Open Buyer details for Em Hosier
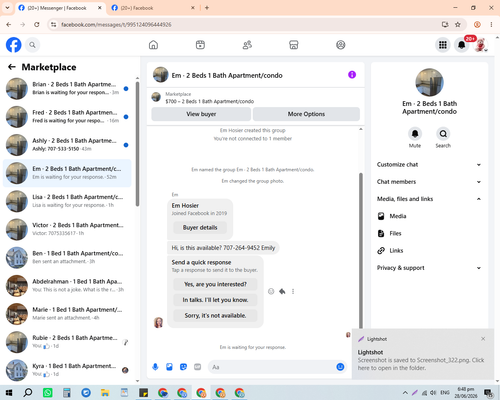The image size is (500, 400). coord(200,228)
